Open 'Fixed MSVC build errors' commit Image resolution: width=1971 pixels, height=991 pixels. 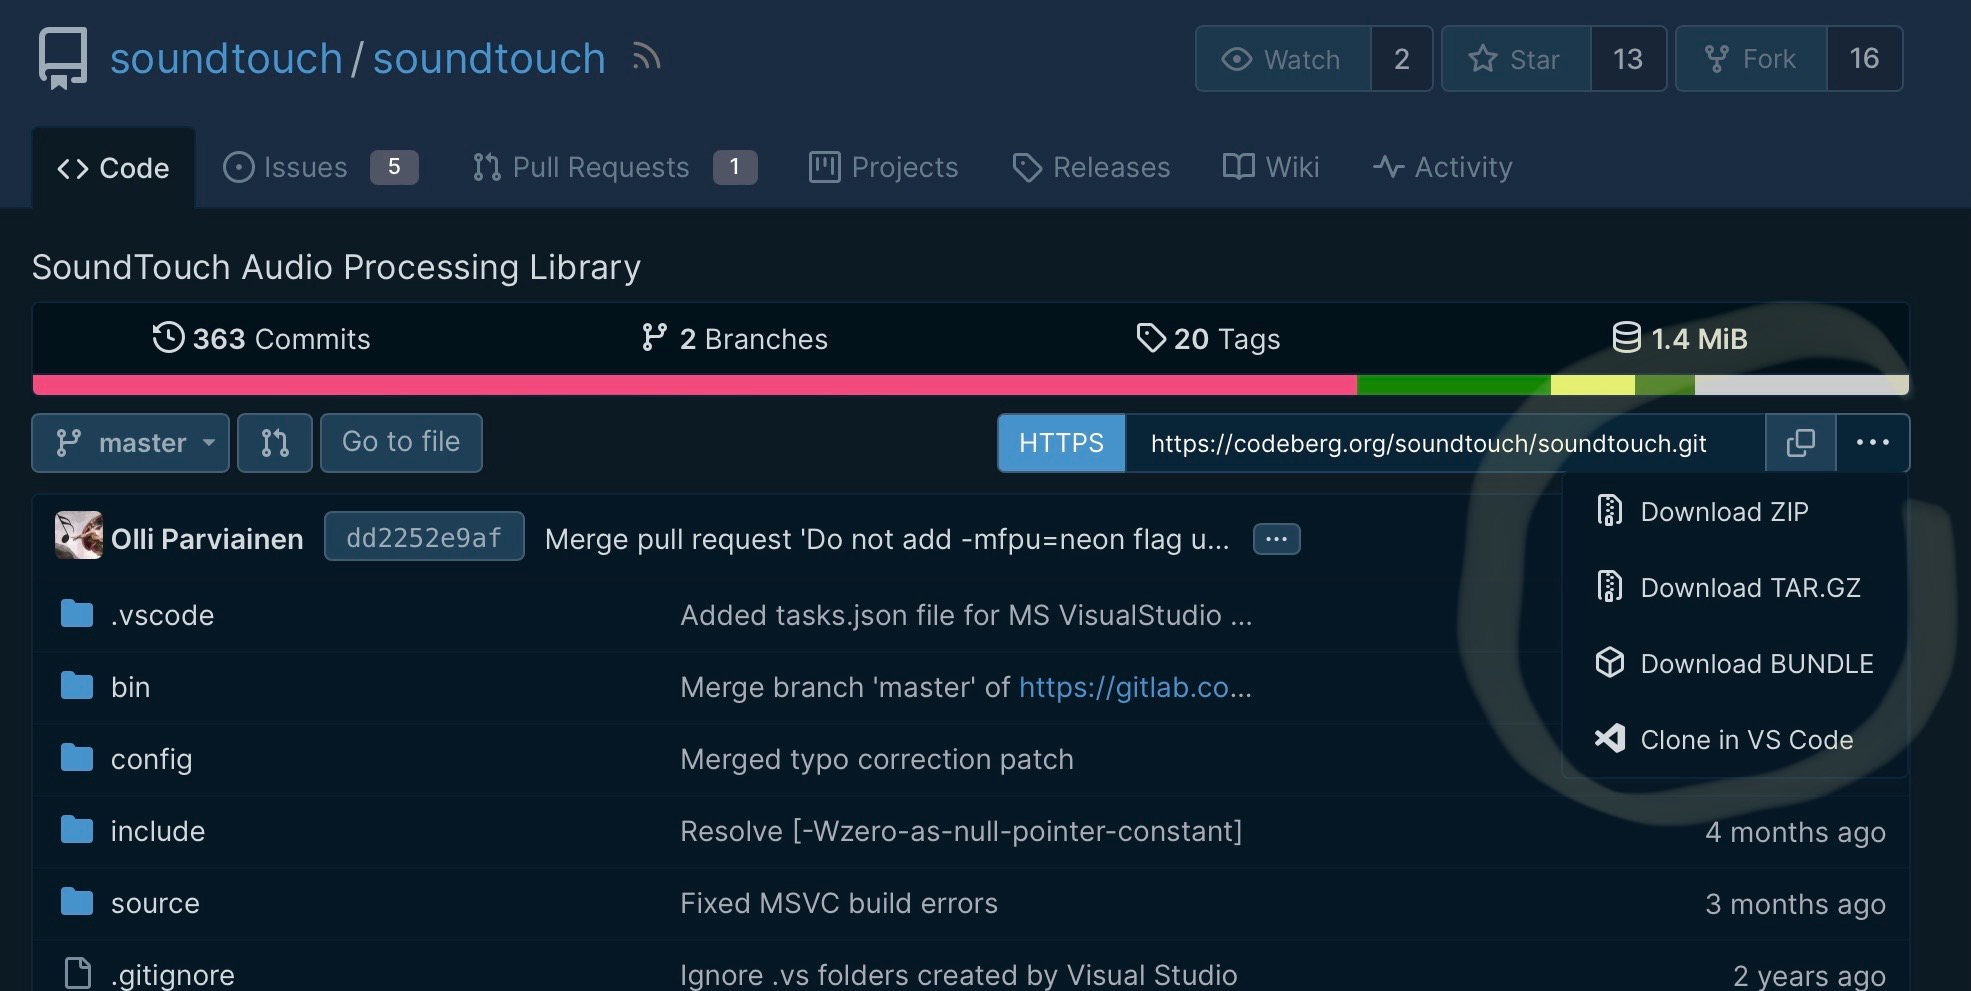pos(839,903)
